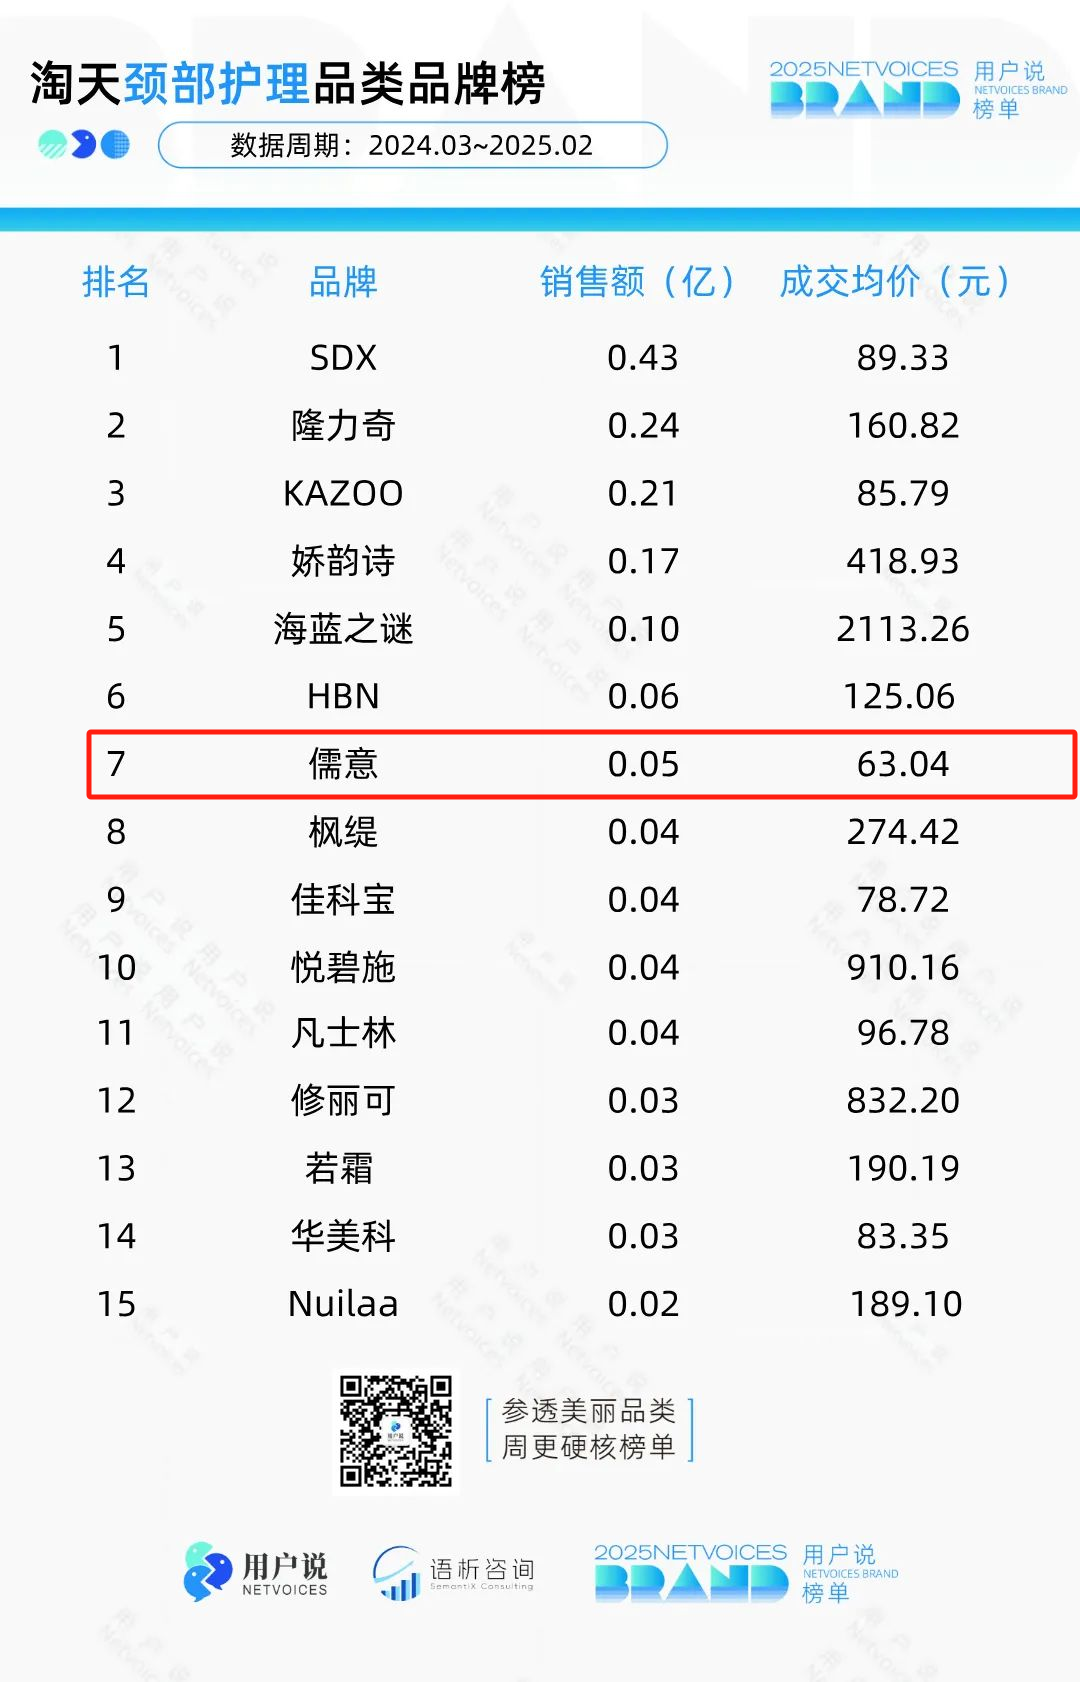Screen dimensions: 1080x1682
Task: Click the 2113.26 average price value
Action: click(x=903, y=629)
